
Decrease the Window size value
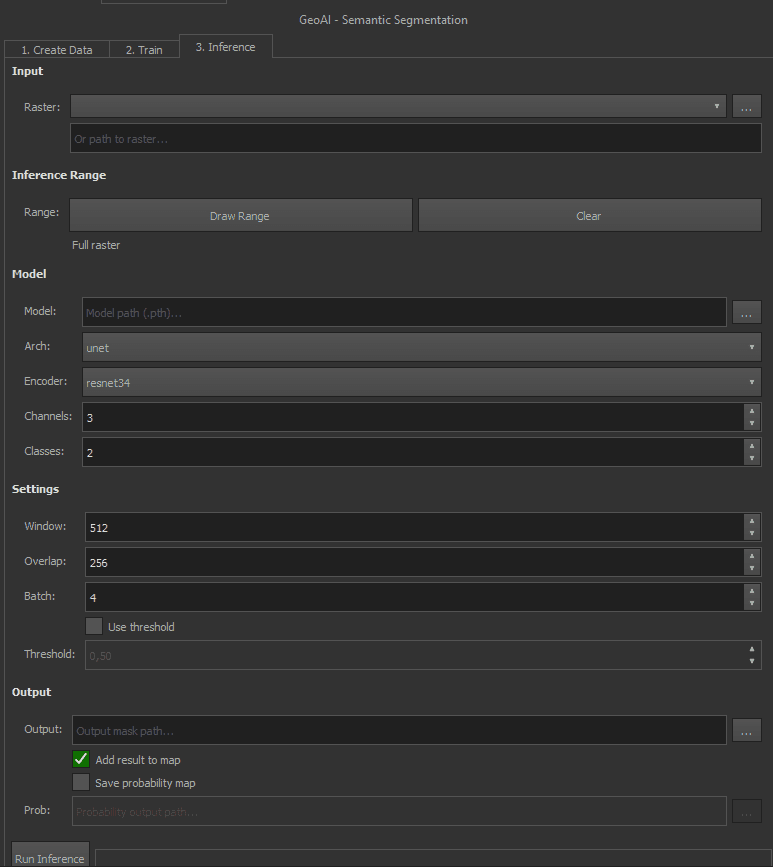point(751,534)
